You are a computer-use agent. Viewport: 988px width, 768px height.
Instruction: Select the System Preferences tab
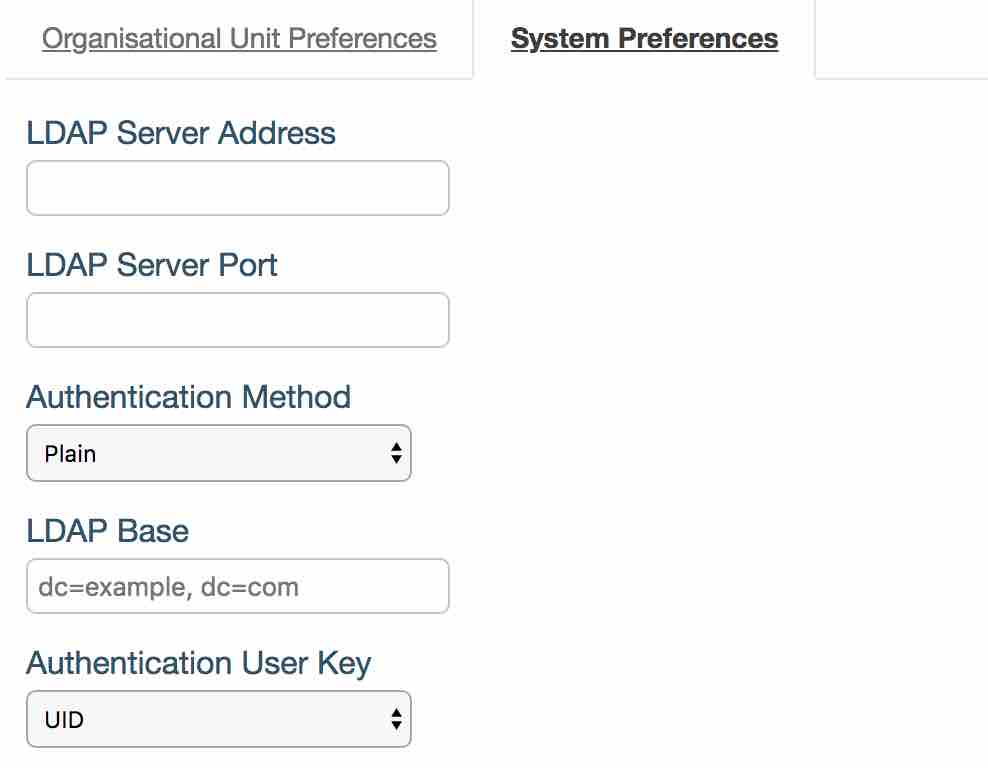pyautogui.click(x=644, y=40)
